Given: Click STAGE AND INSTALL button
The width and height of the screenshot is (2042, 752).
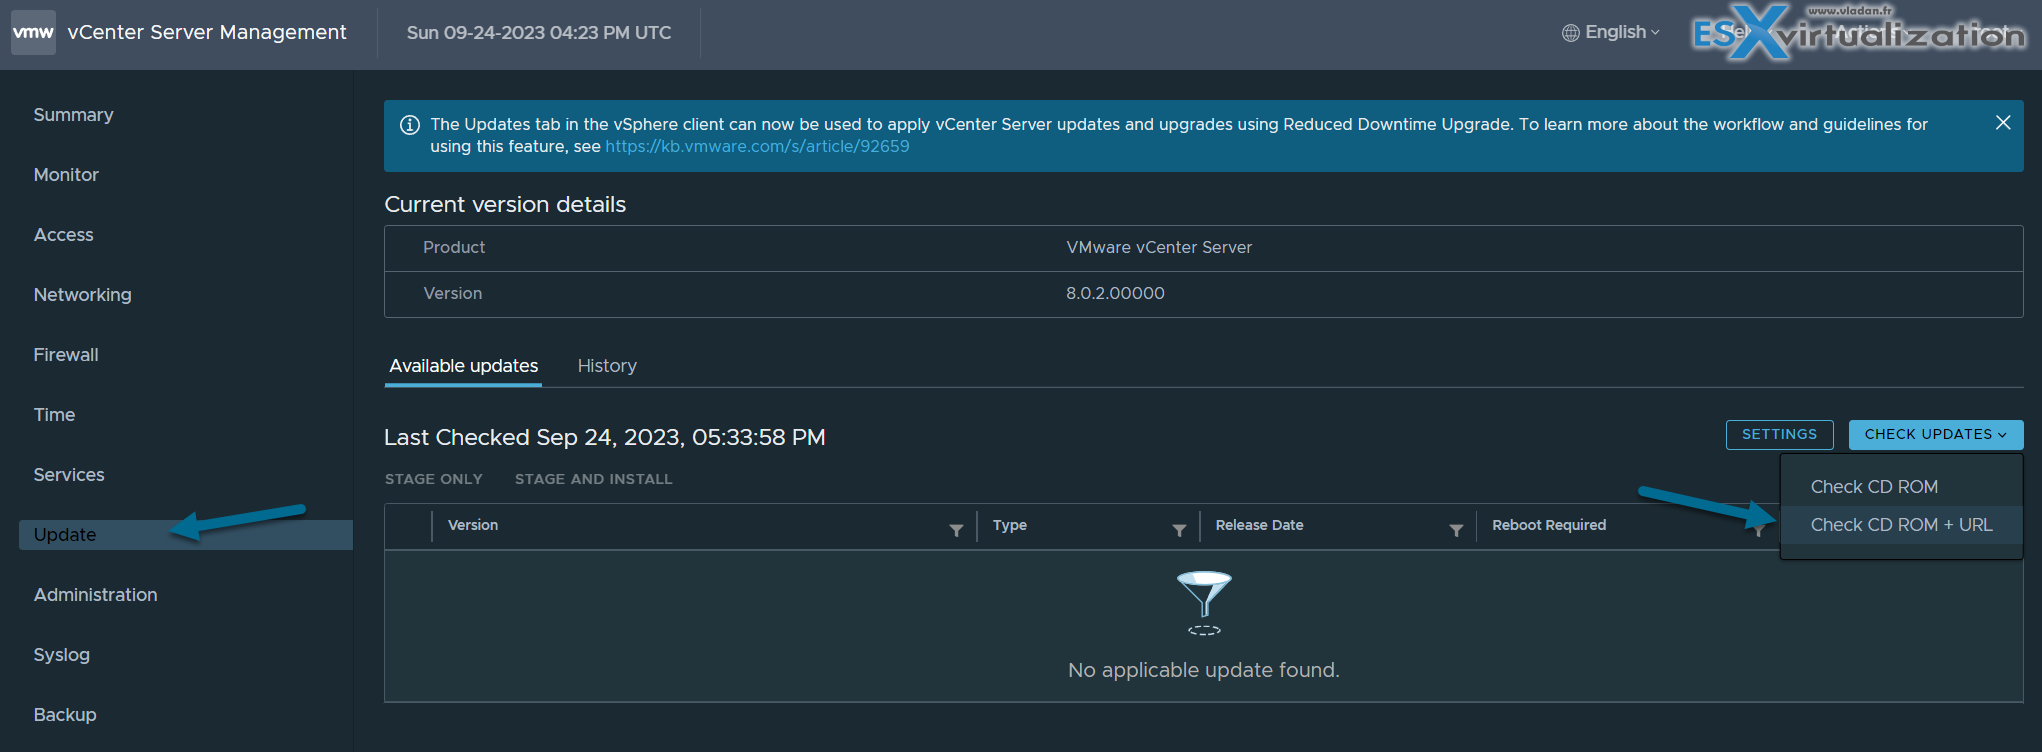Looking at the screenshot, I should point(593,479).
